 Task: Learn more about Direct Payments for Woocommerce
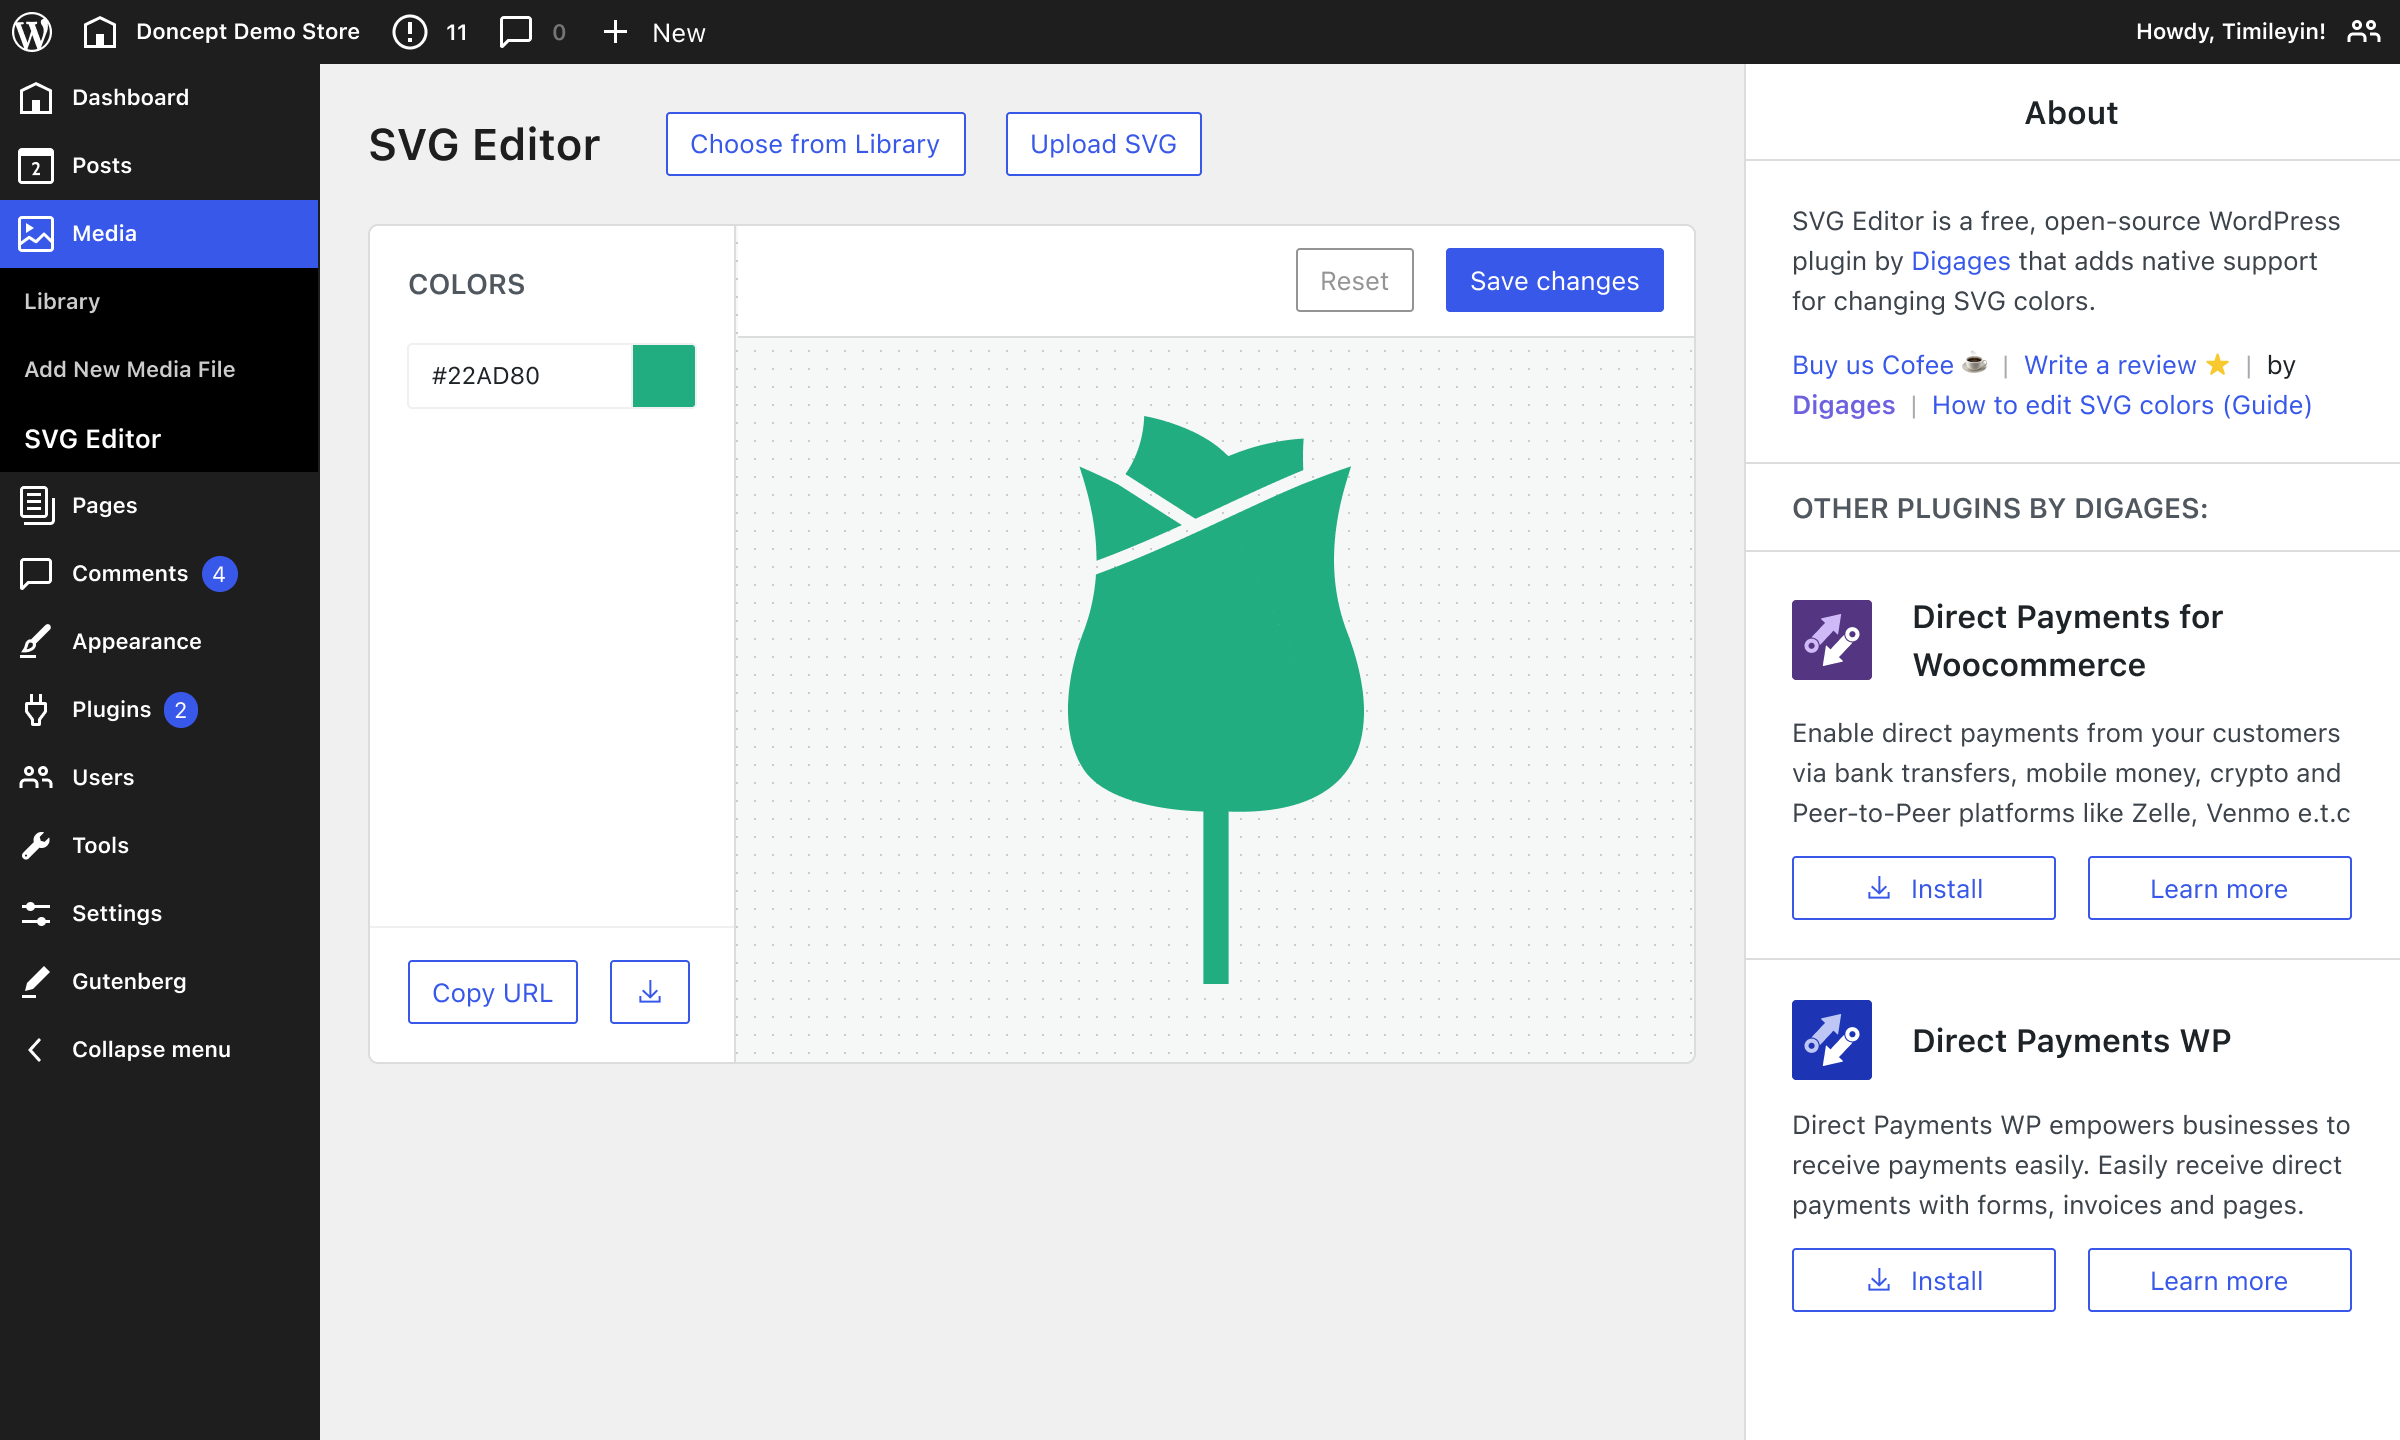(x=2219, y=888)
